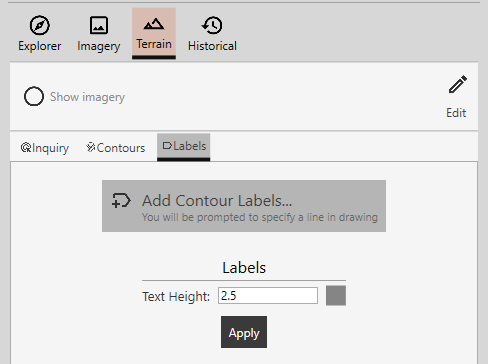Click the Terrain mountain icon
This screenshot has width=488, height=364.
pyautogui.click(x=154, y=24)
